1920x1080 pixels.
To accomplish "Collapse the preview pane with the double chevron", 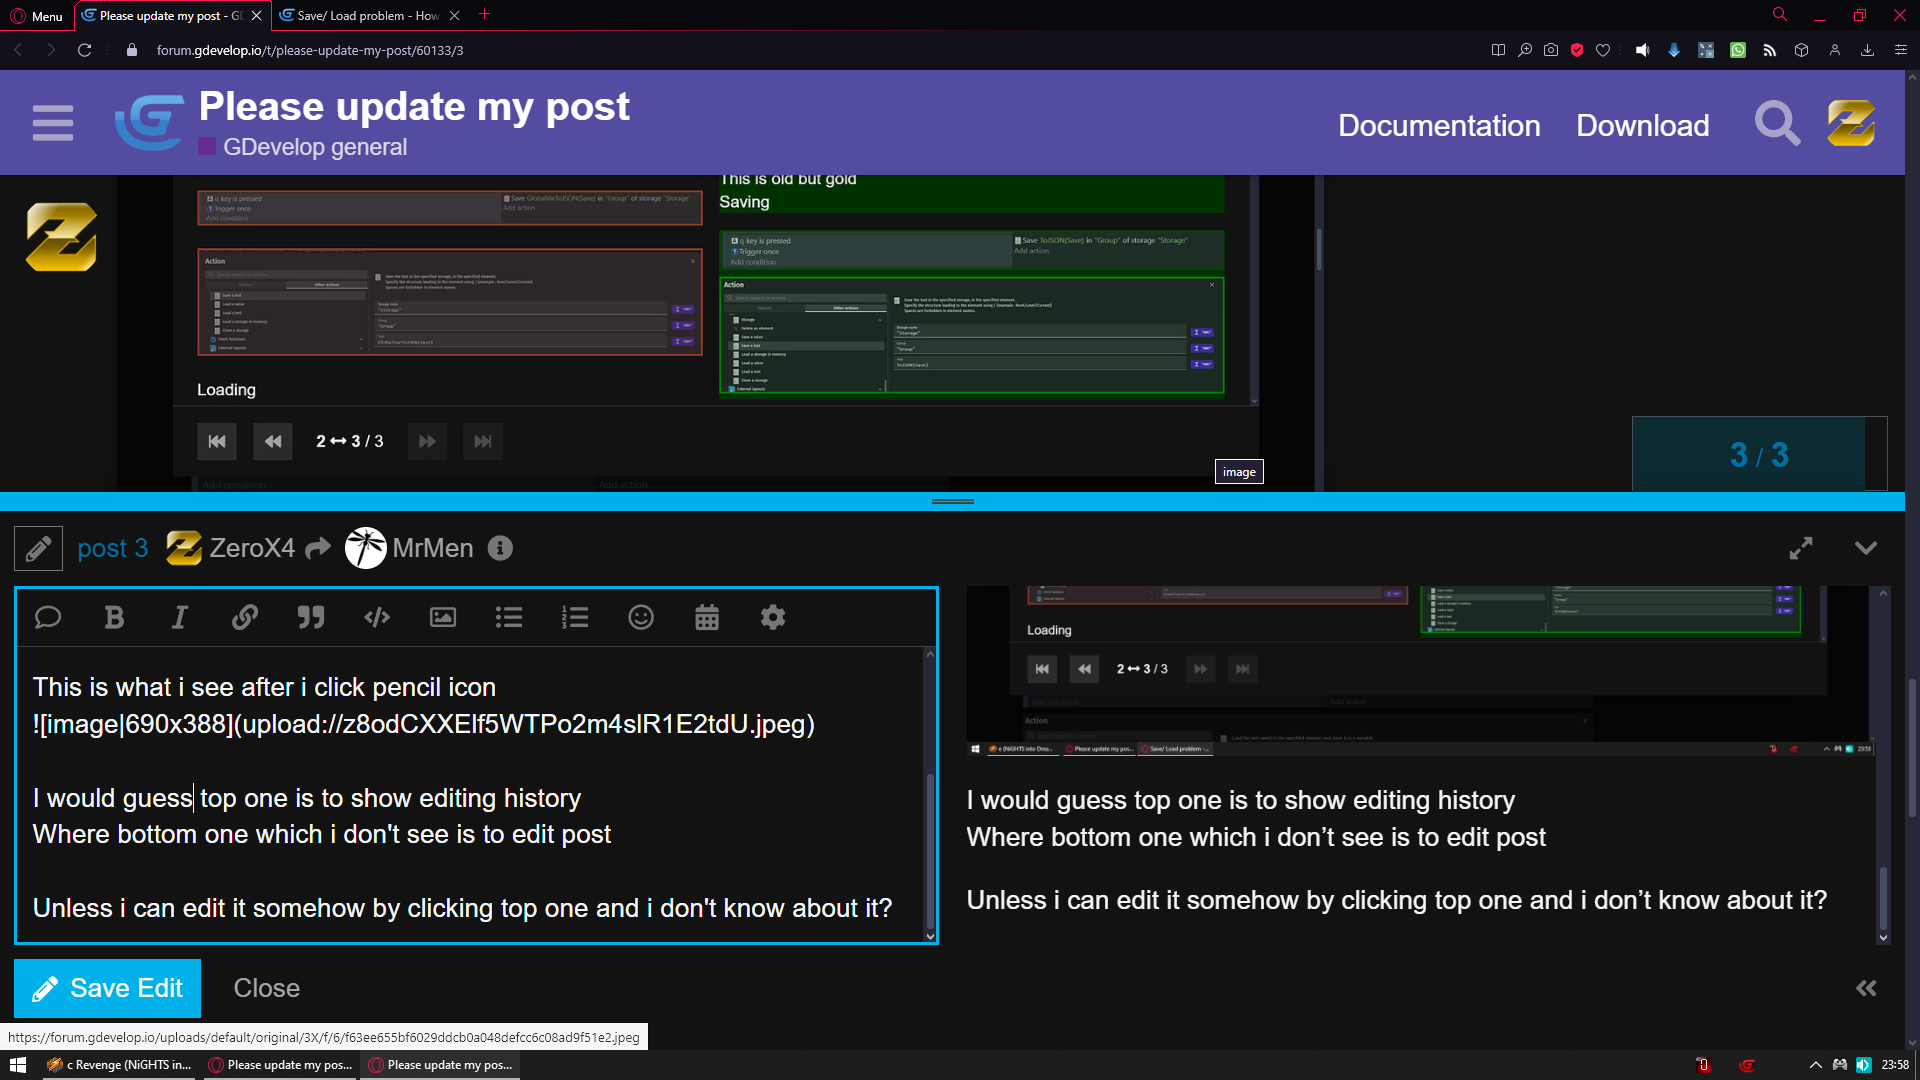I will pos(1866,988).
